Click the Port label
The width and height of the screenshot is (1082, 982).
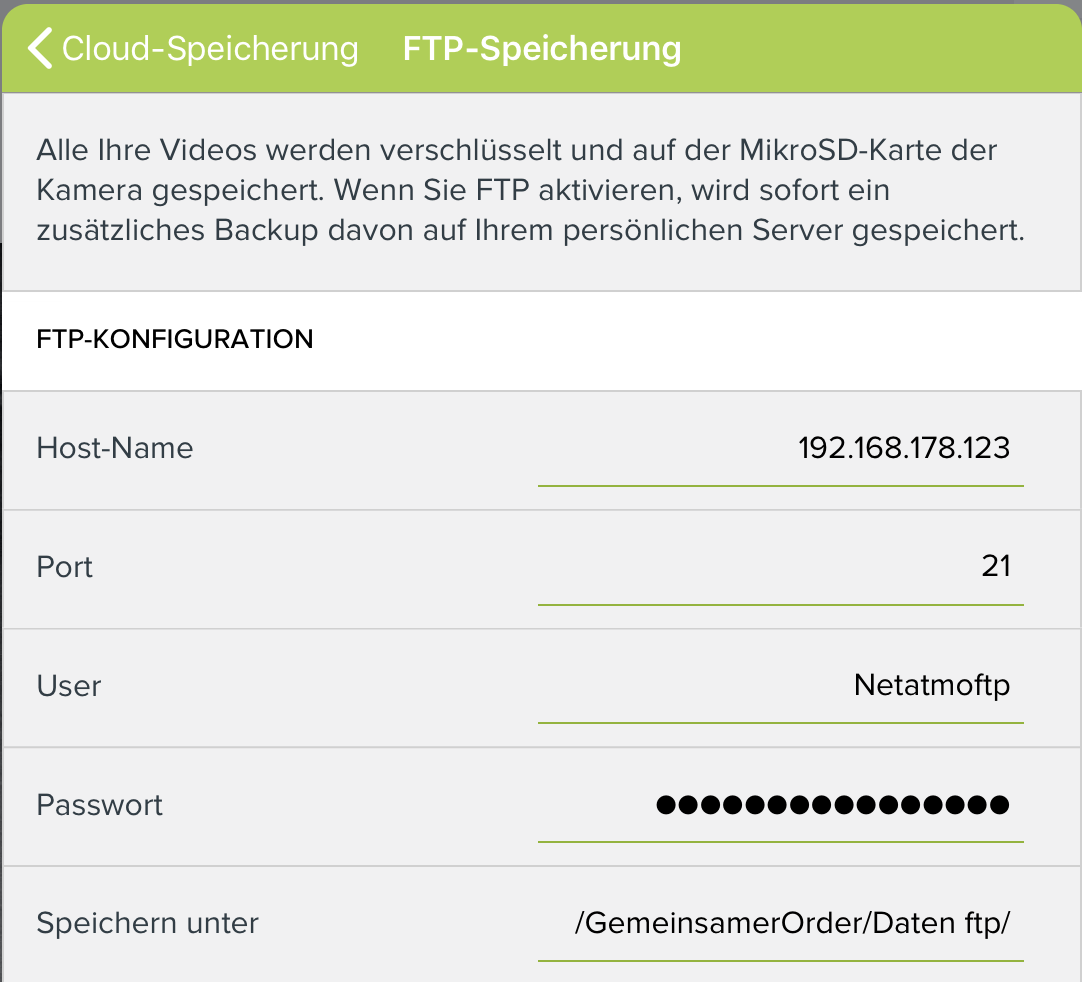(64, 567)
